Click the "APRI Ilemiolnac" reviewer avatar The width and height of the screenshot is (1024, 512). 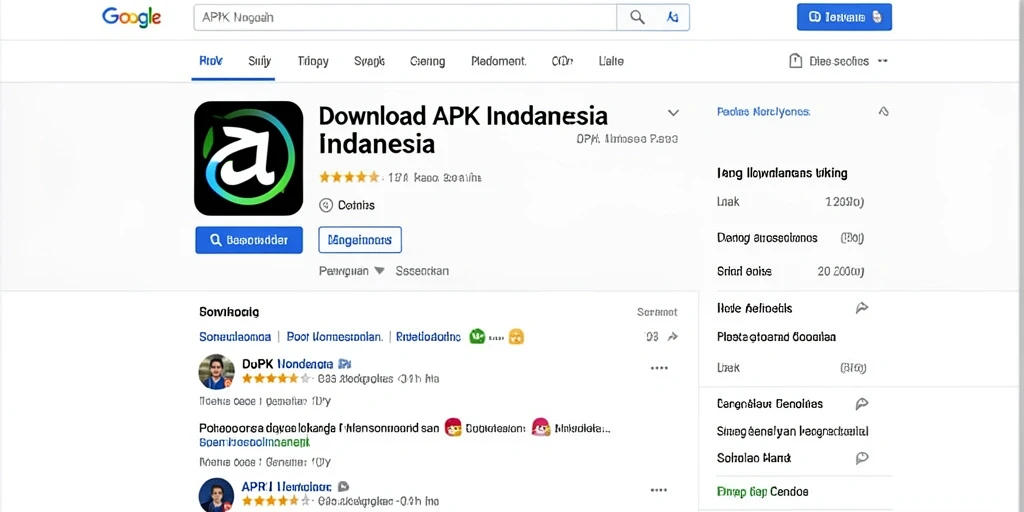(216, 494)
